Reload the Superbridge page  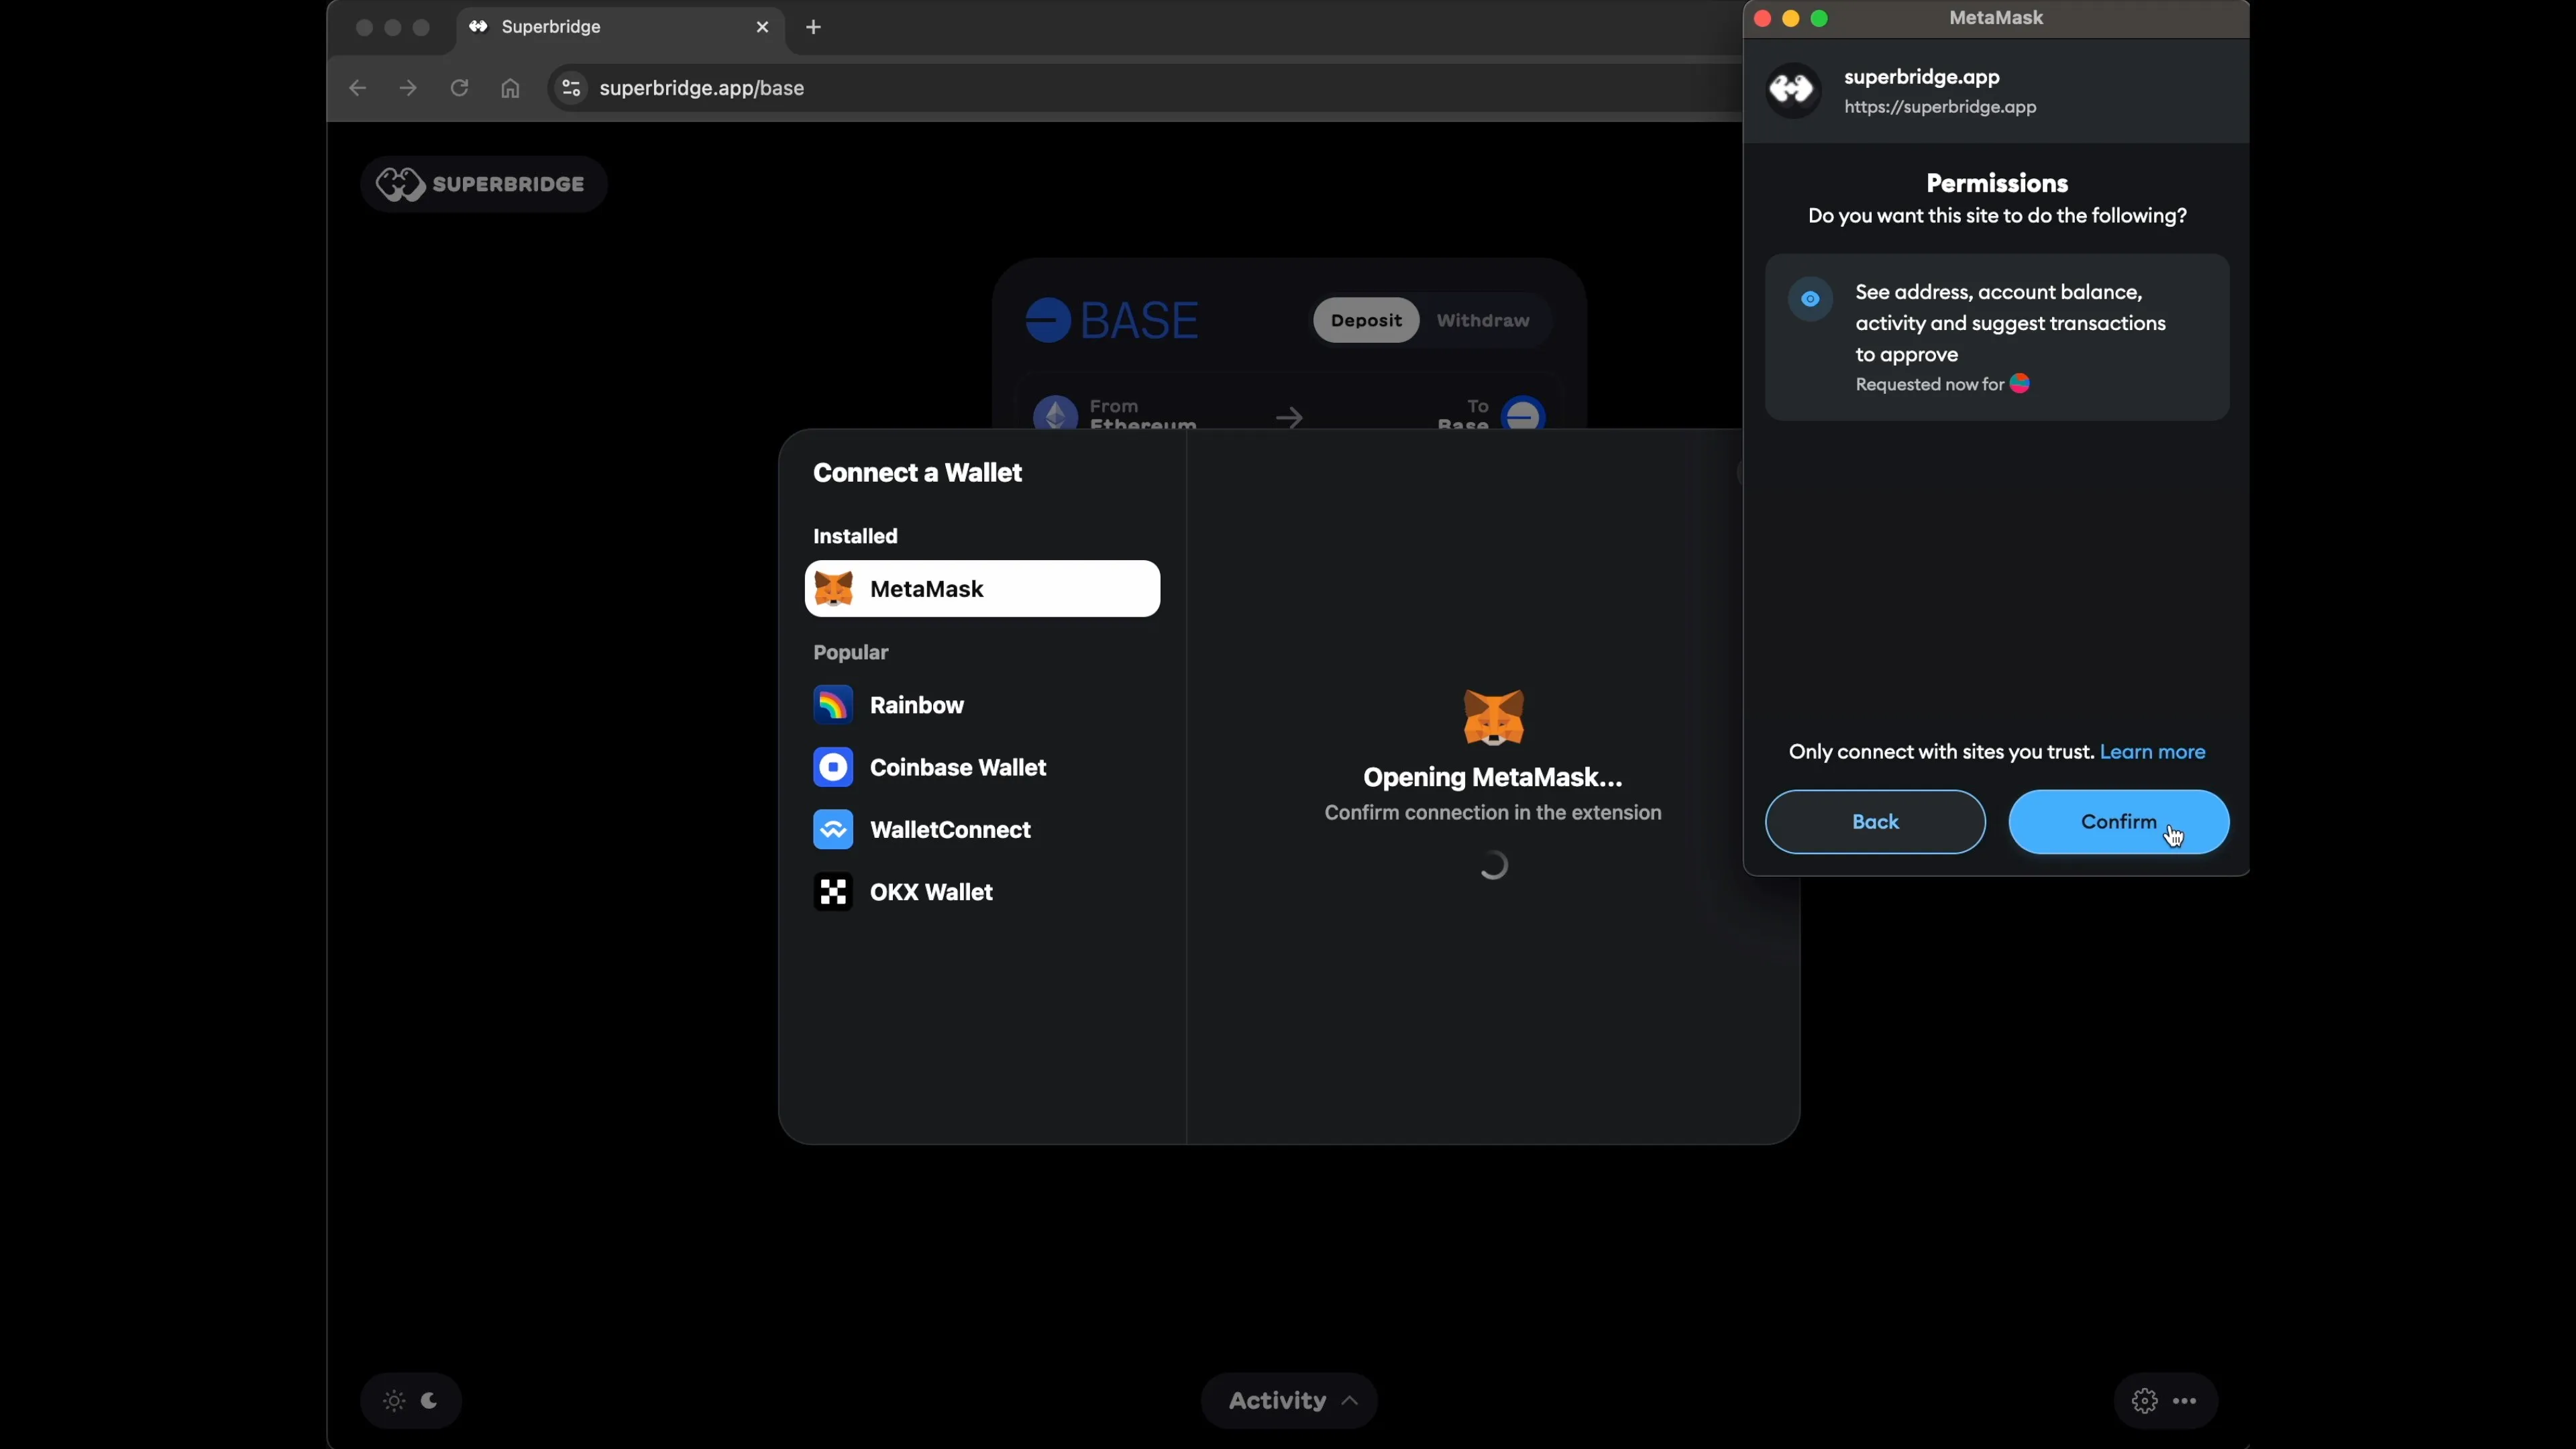point(459,88)
